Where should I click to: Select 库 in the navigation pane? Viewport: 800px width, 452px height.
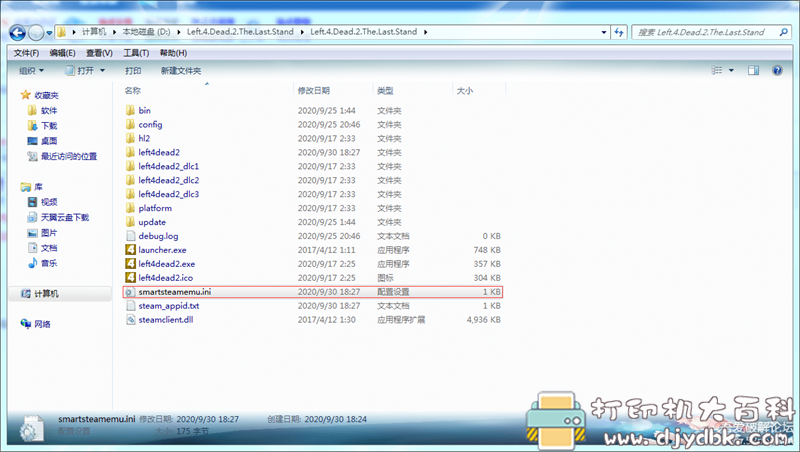(38, 187)
